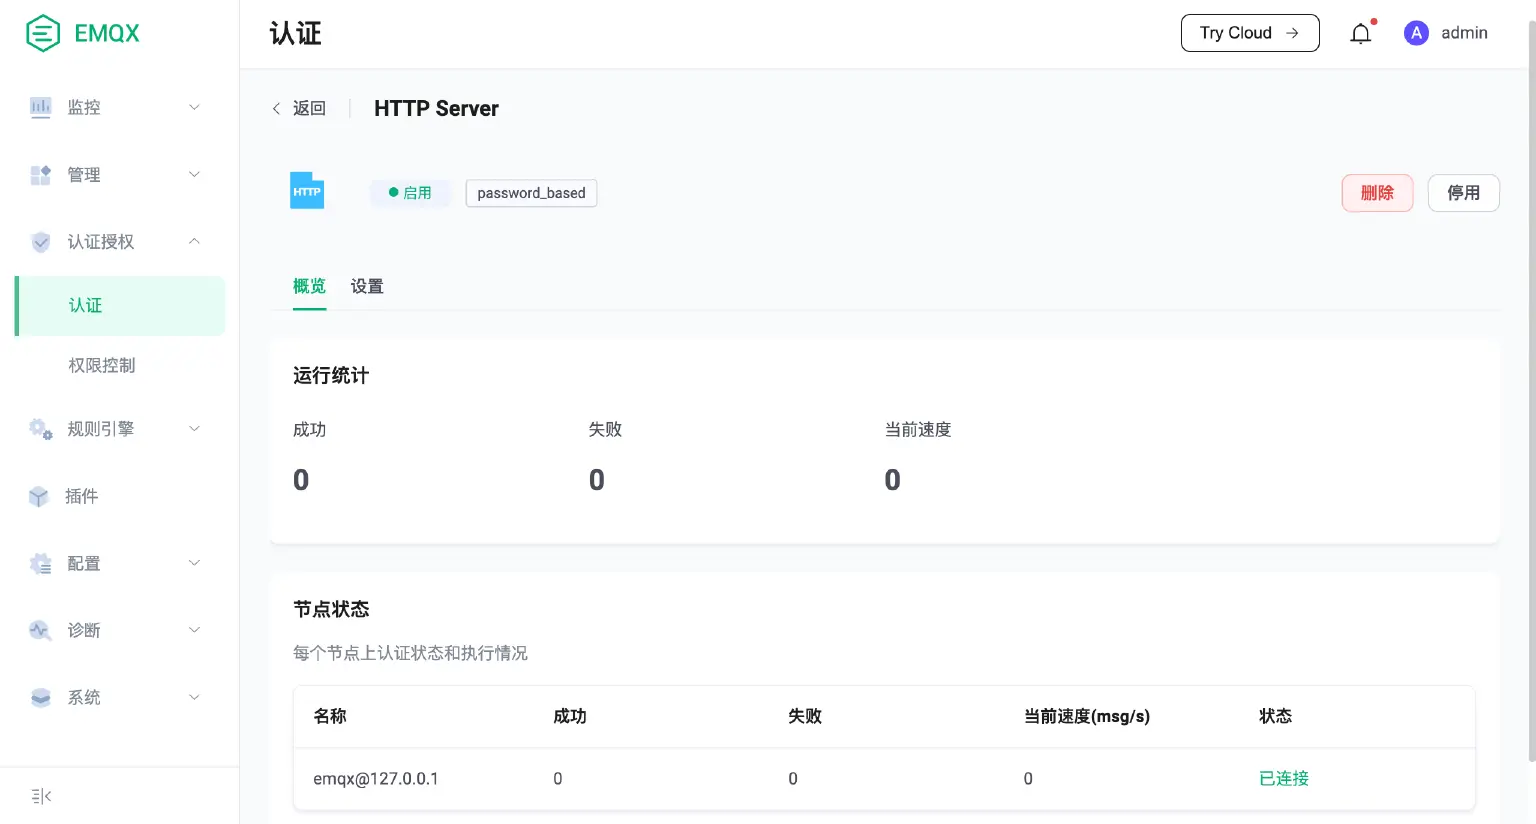Switch to the 设置 settings tab
The height and width of the screenshot is (824, 1536).
[x=367, y=286]
